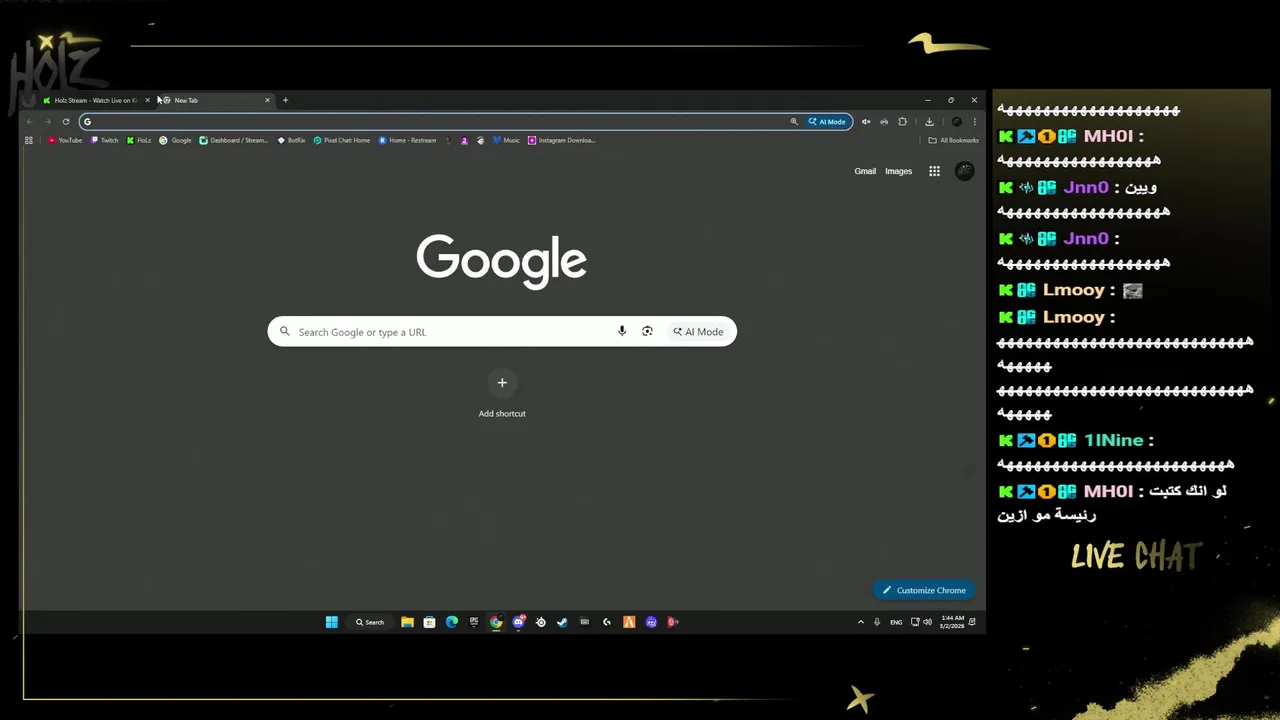This screenshot has height=720, width=1280.
Task: Expand the All Bookmarks folder
Action: [953, 140]
